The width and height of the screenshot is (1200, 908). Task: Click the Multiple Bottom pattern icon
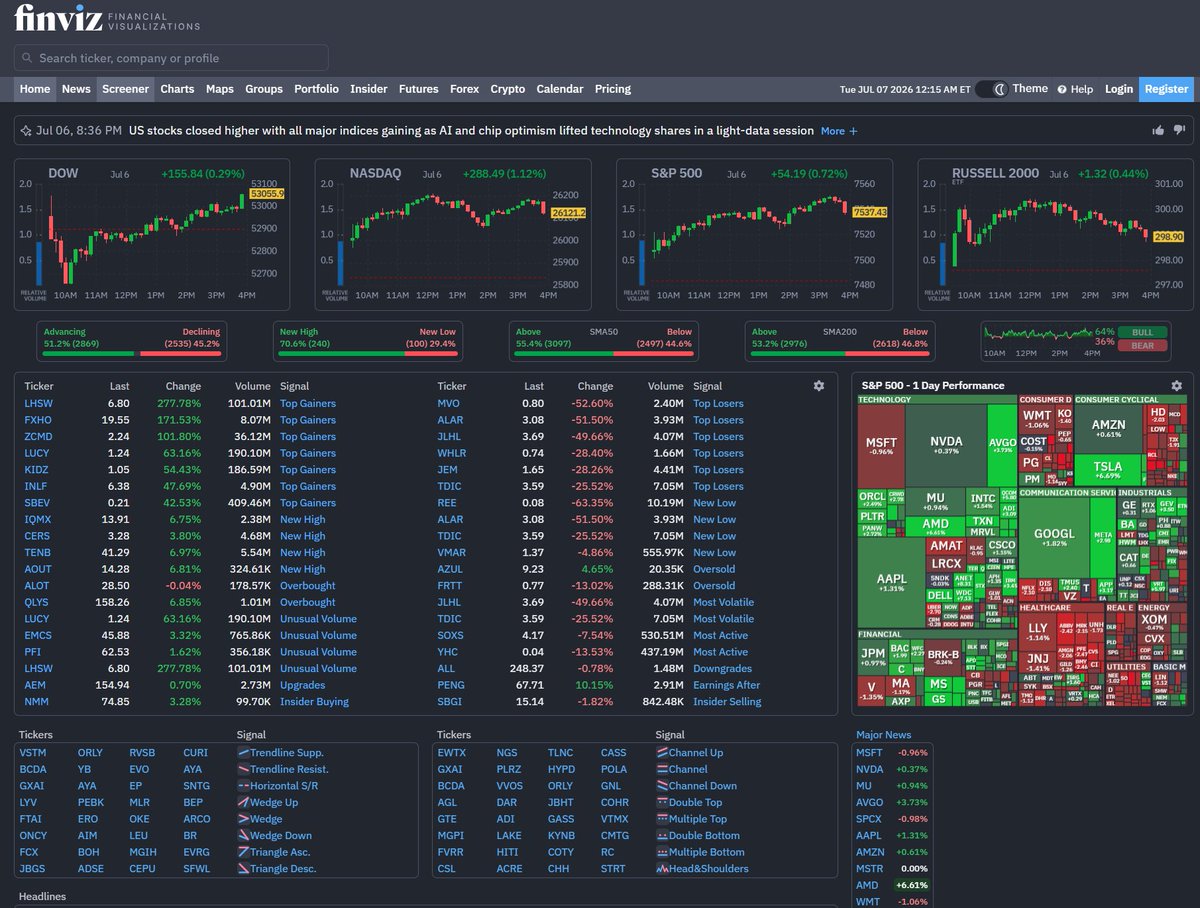click(662, 852)
